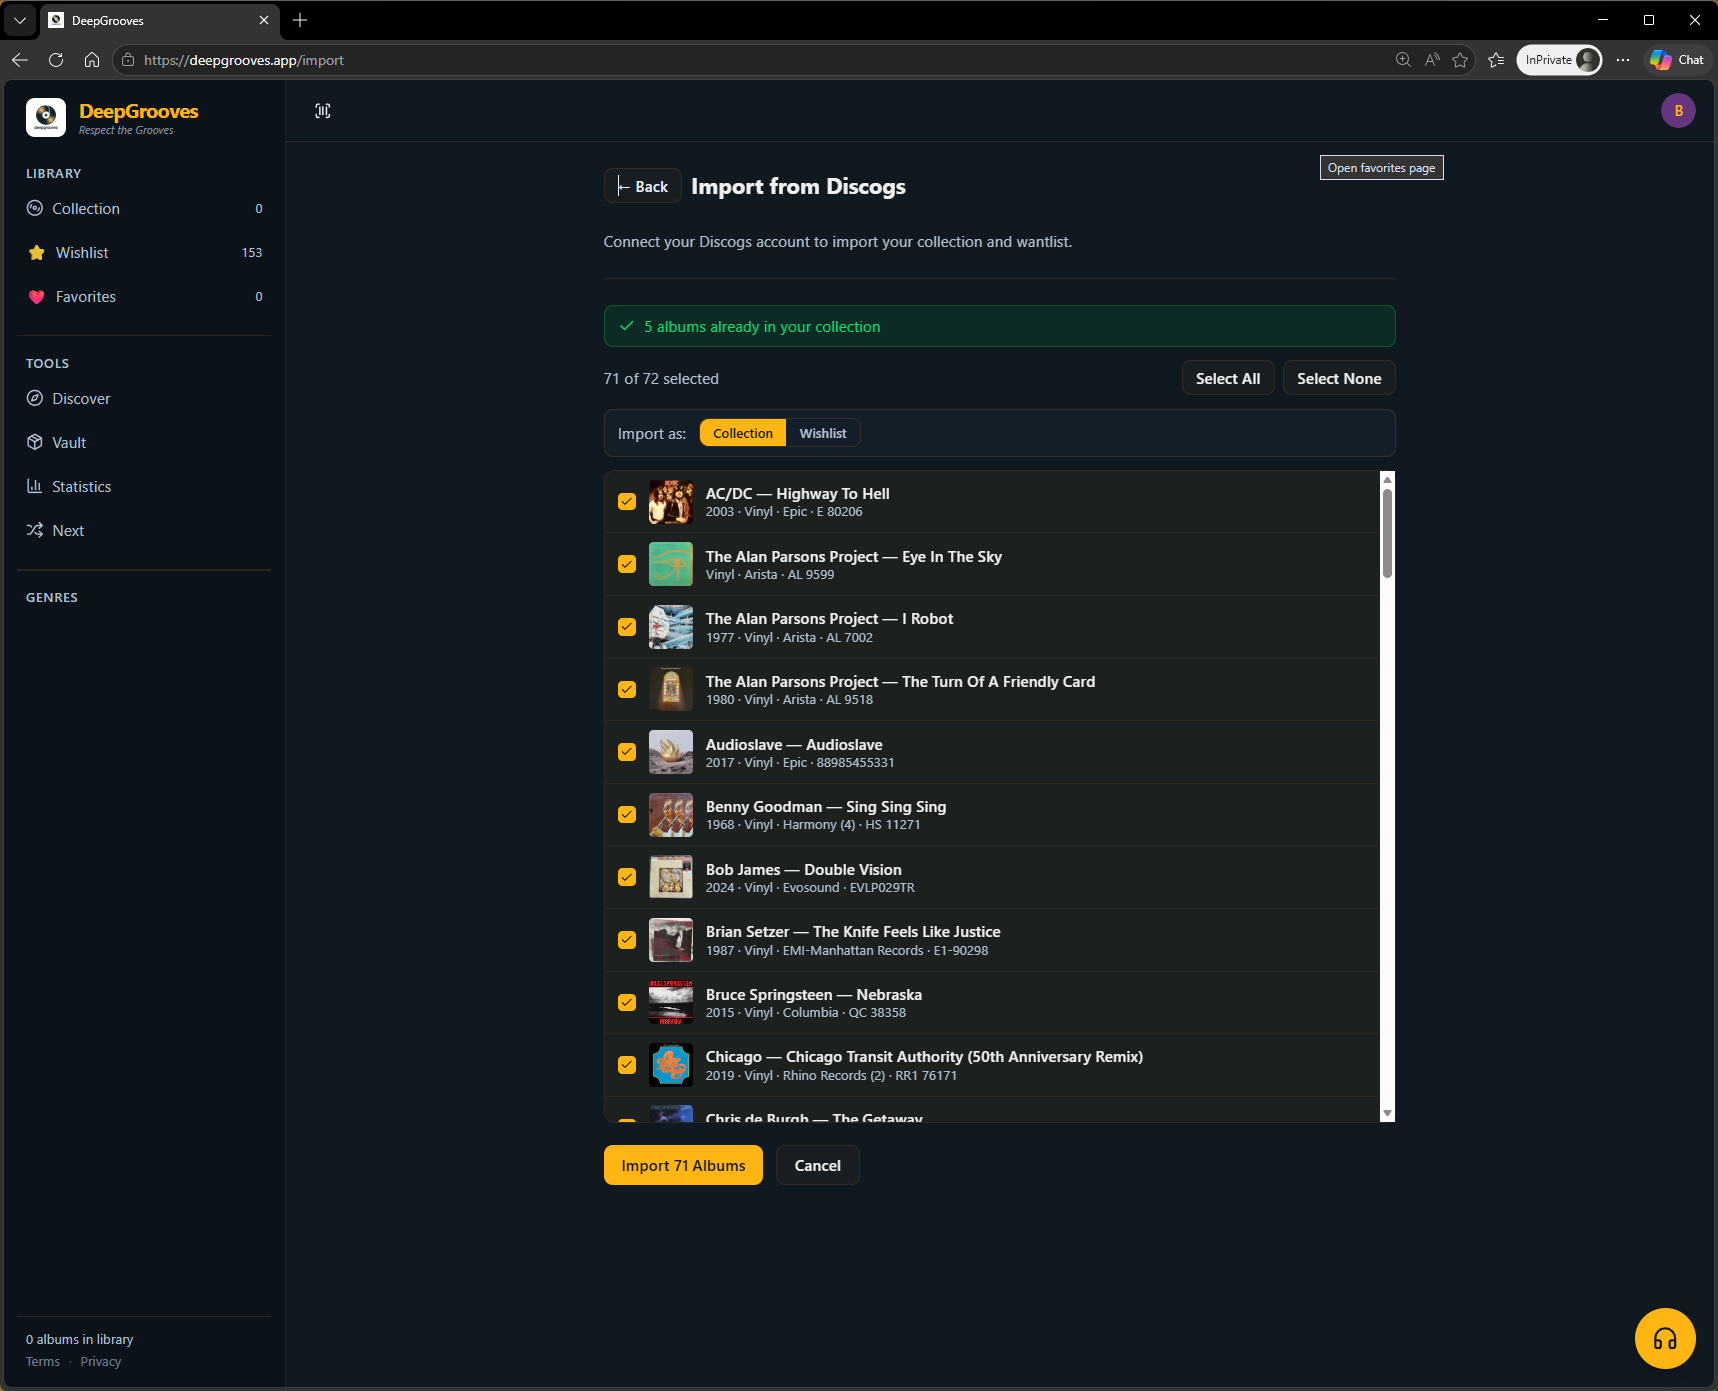Click '71 of 72 selected' text
This screenshot has width=1718, height=1391.
point(661,378)
